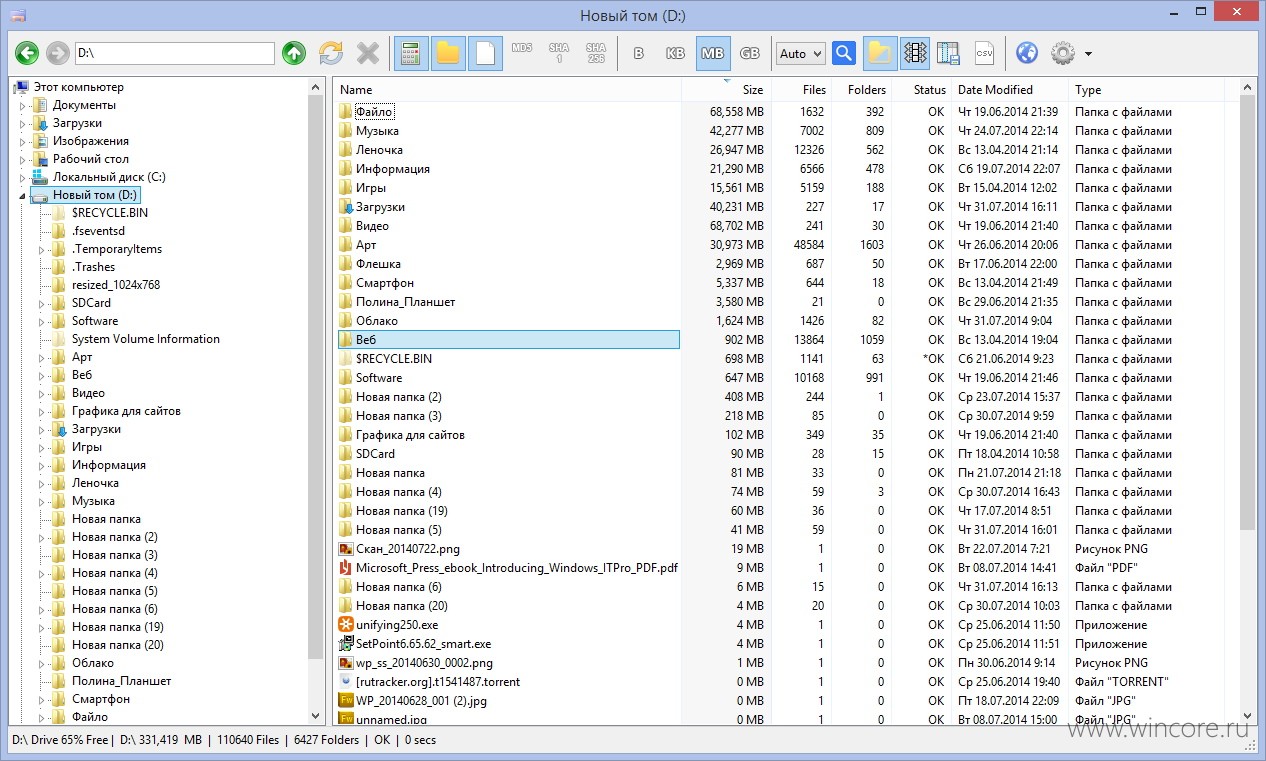
Task: Expand the SDCard node in the tree
Action: point(42,303)
